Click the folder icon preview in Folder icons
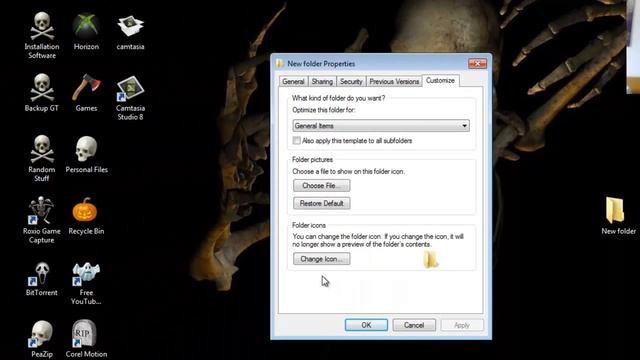Screen dimensions: 640x360 click(x=431, y=260)
